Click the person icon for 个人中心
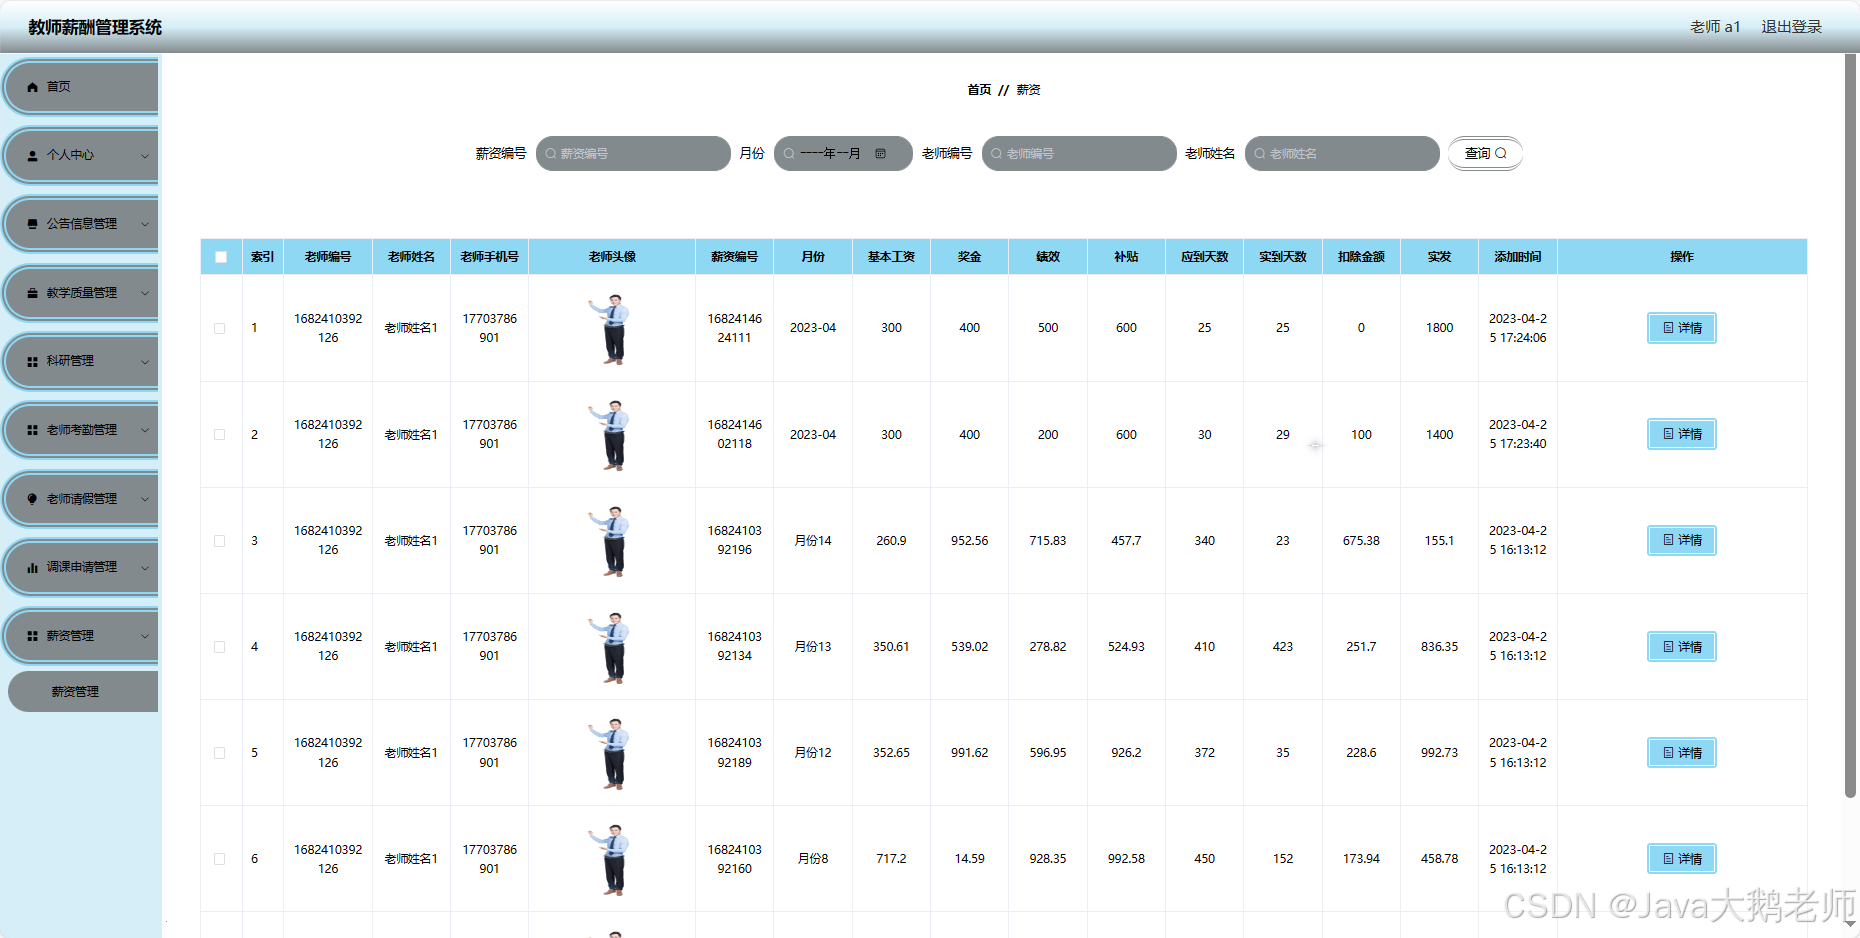 click(x=32, y=156)
